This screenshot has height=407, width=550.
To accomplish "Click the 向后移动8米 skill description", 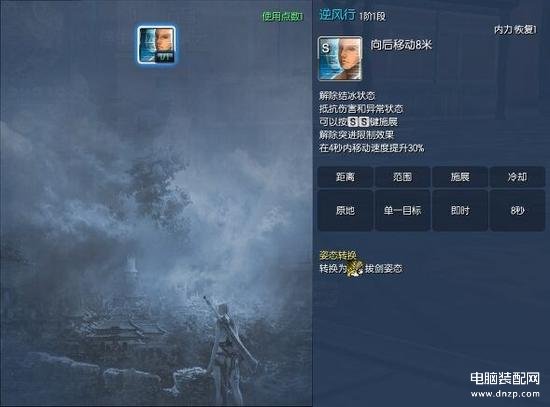I will (401, 45).
